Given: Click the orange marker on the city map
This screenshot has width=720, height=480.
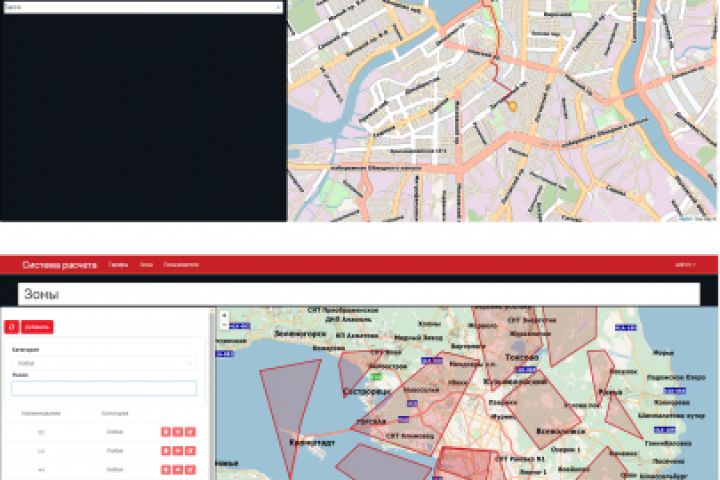Looking at the screenshot, I should (x=513, y=107).
